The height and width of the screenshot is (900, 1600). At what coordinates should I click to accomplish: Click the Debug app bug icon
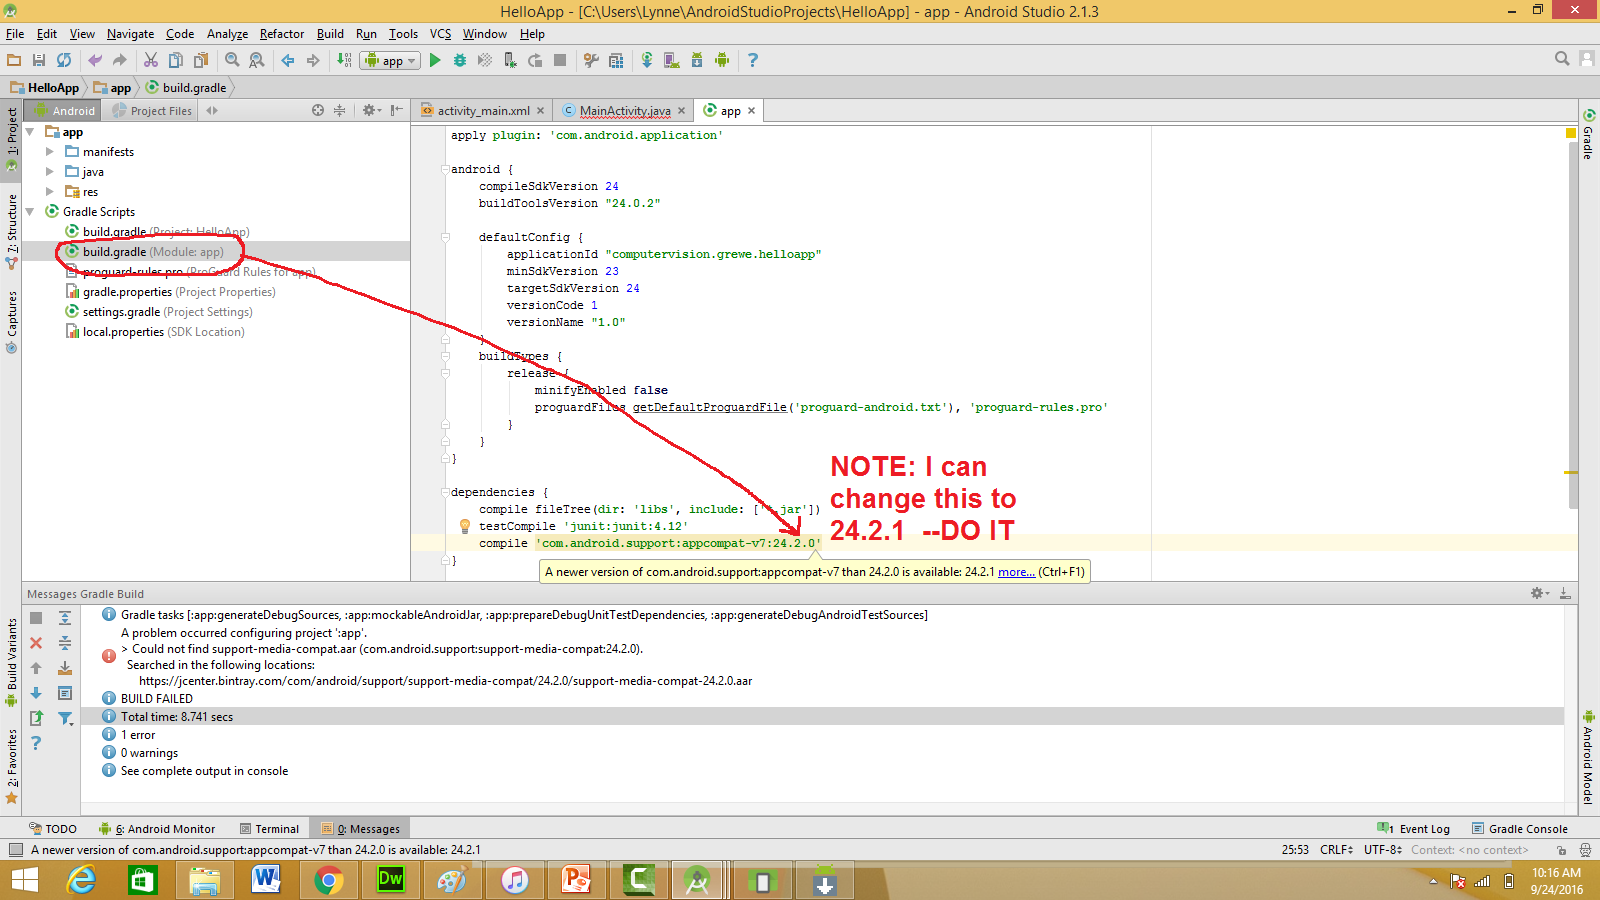click(x=460, y=61)
